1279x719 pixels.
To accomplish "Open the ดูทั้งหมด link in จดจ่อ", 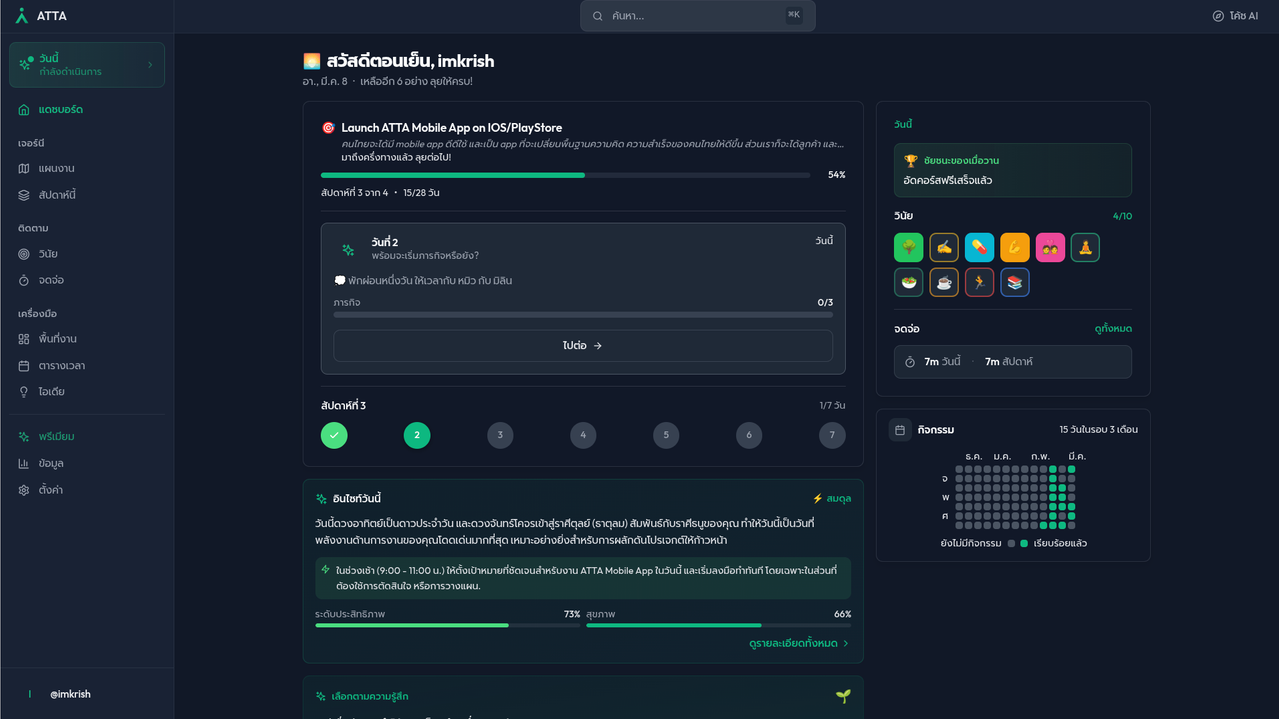I will 1113,328.
